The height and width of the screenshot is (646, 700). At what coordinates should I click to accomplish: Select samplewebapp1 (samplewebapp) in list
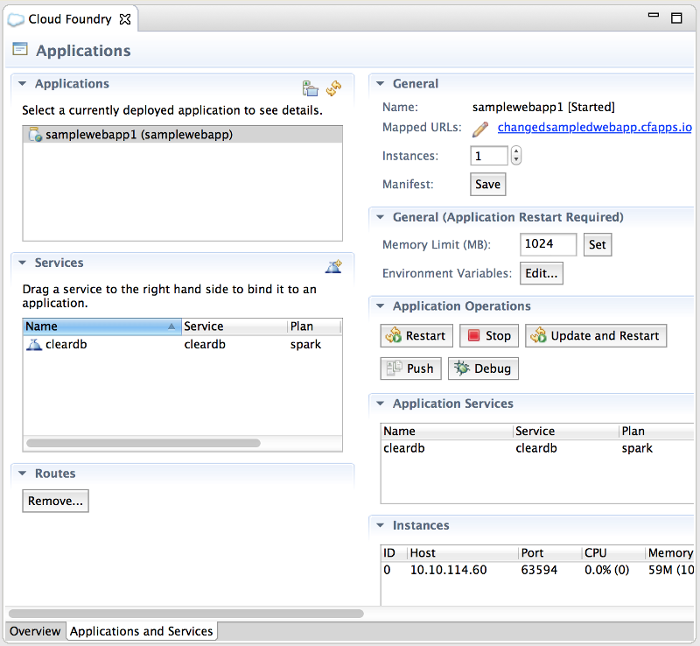click(x=183, y=134)
